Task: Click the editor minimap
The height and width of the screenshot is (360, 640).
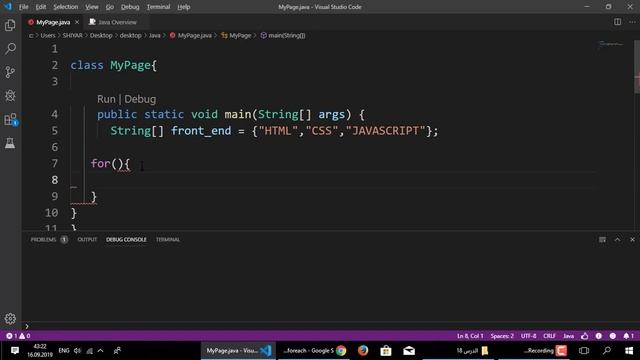Action: pyautogui.click(x=611, y=44)
